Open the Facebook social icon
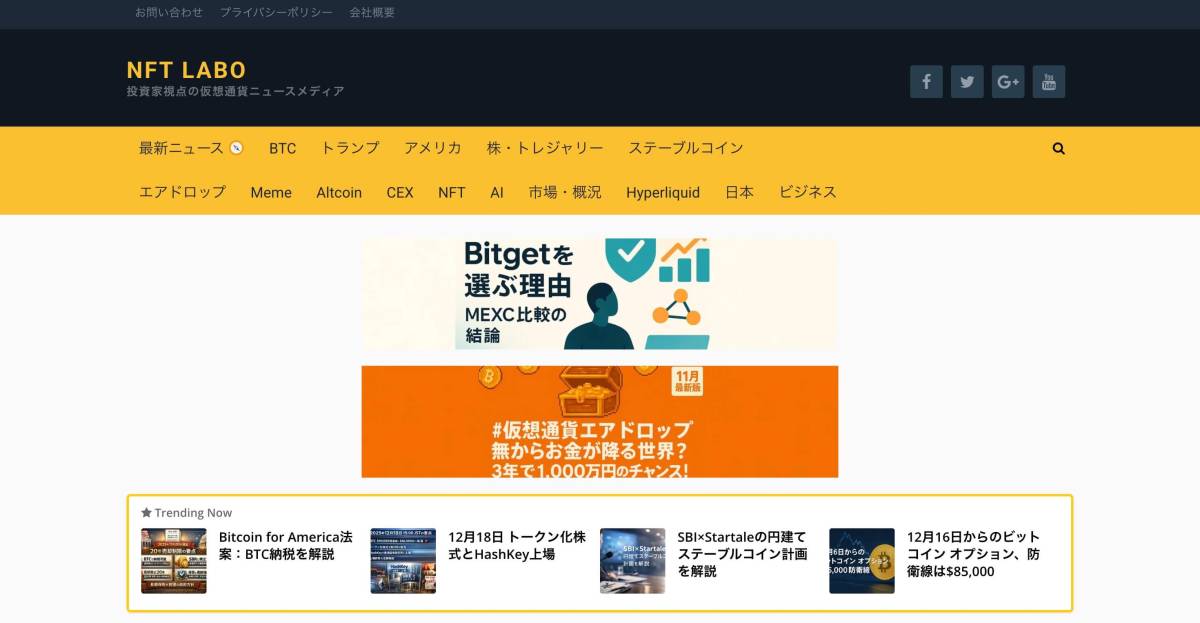Image resolution: width=1200 pixels, height=623 pixels. point(926,82)
